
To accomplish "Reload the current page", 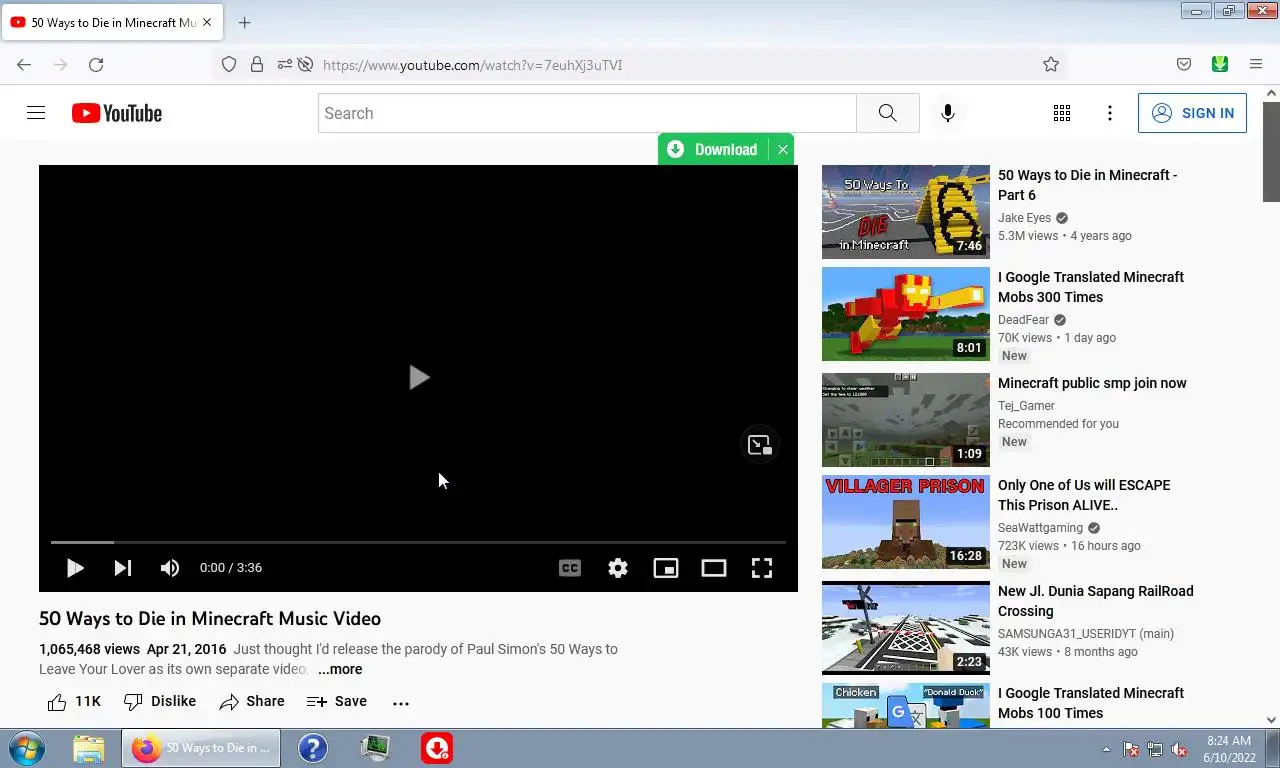I will 96,64.
